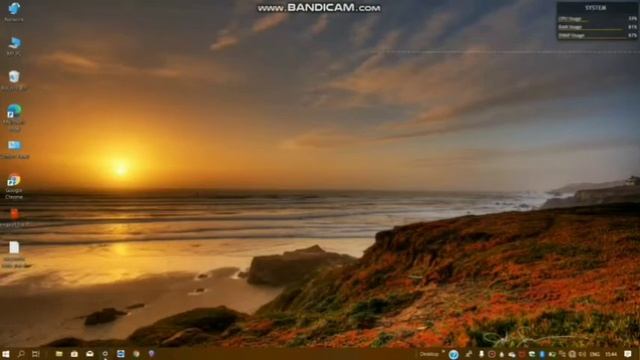Open the action center notifications icon
Screen dimensions: 640x360
[628, 354]
